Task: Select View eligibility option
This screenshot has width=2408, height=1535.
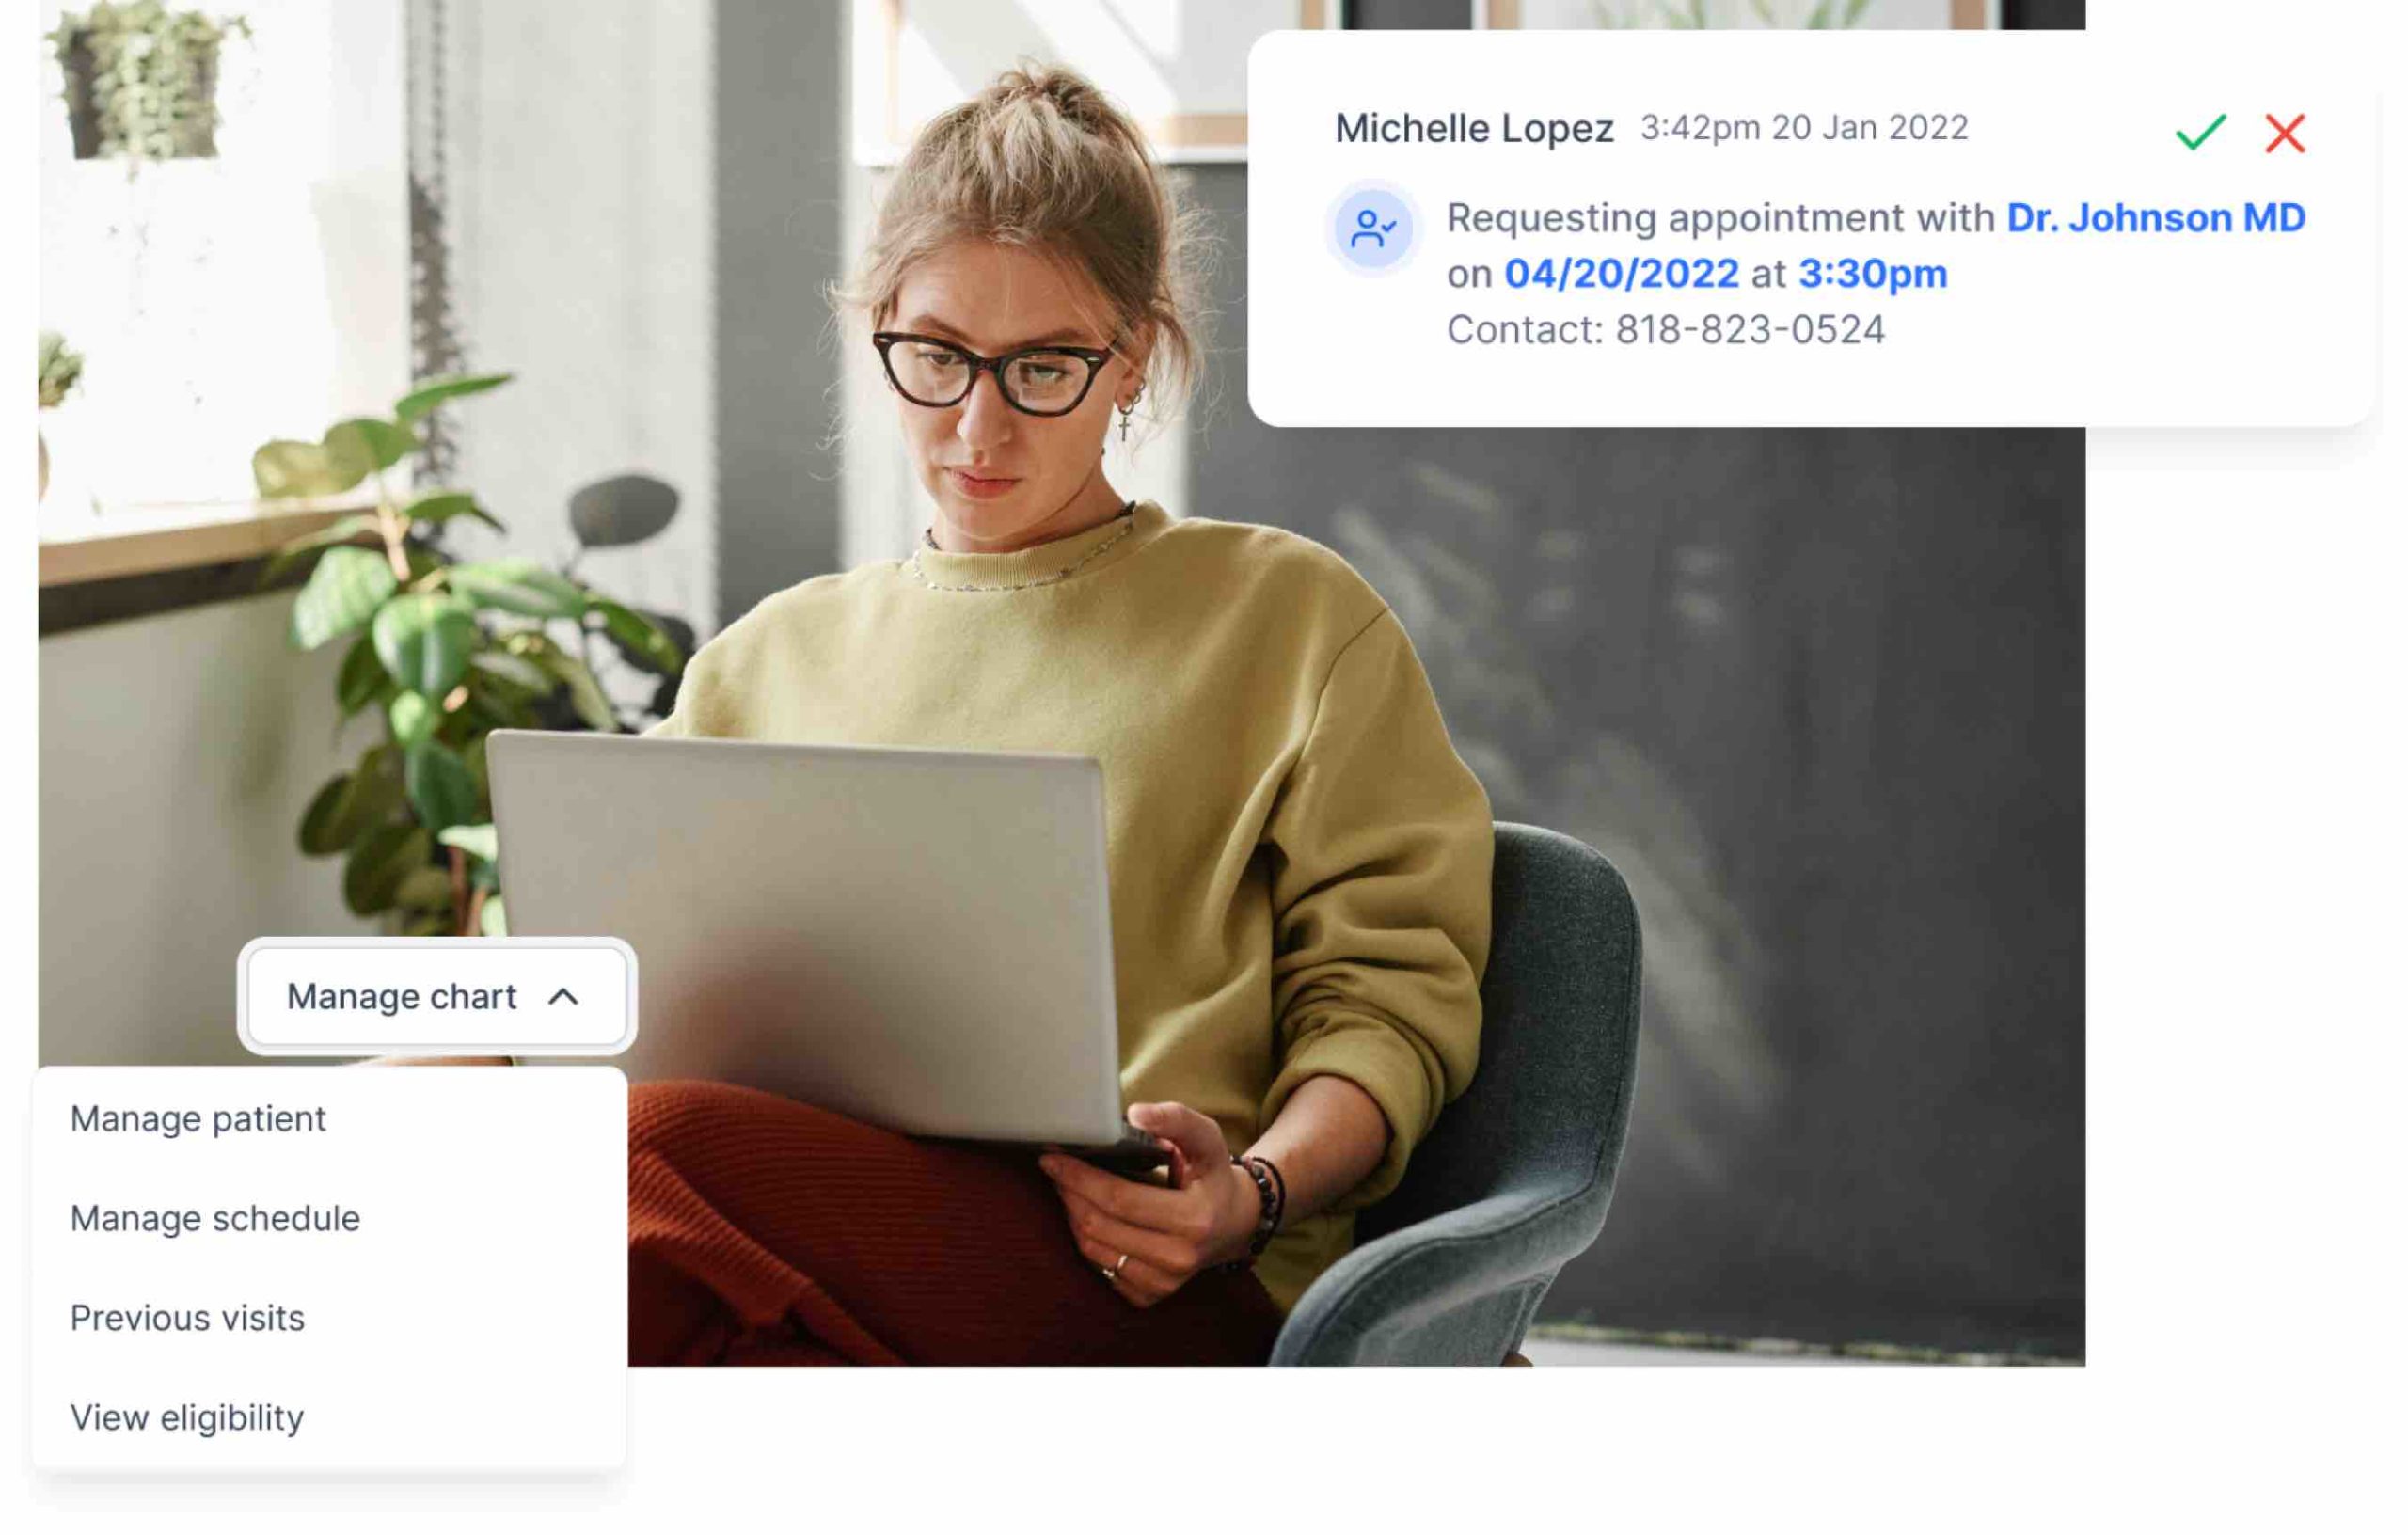Action: pos(186,1417)
